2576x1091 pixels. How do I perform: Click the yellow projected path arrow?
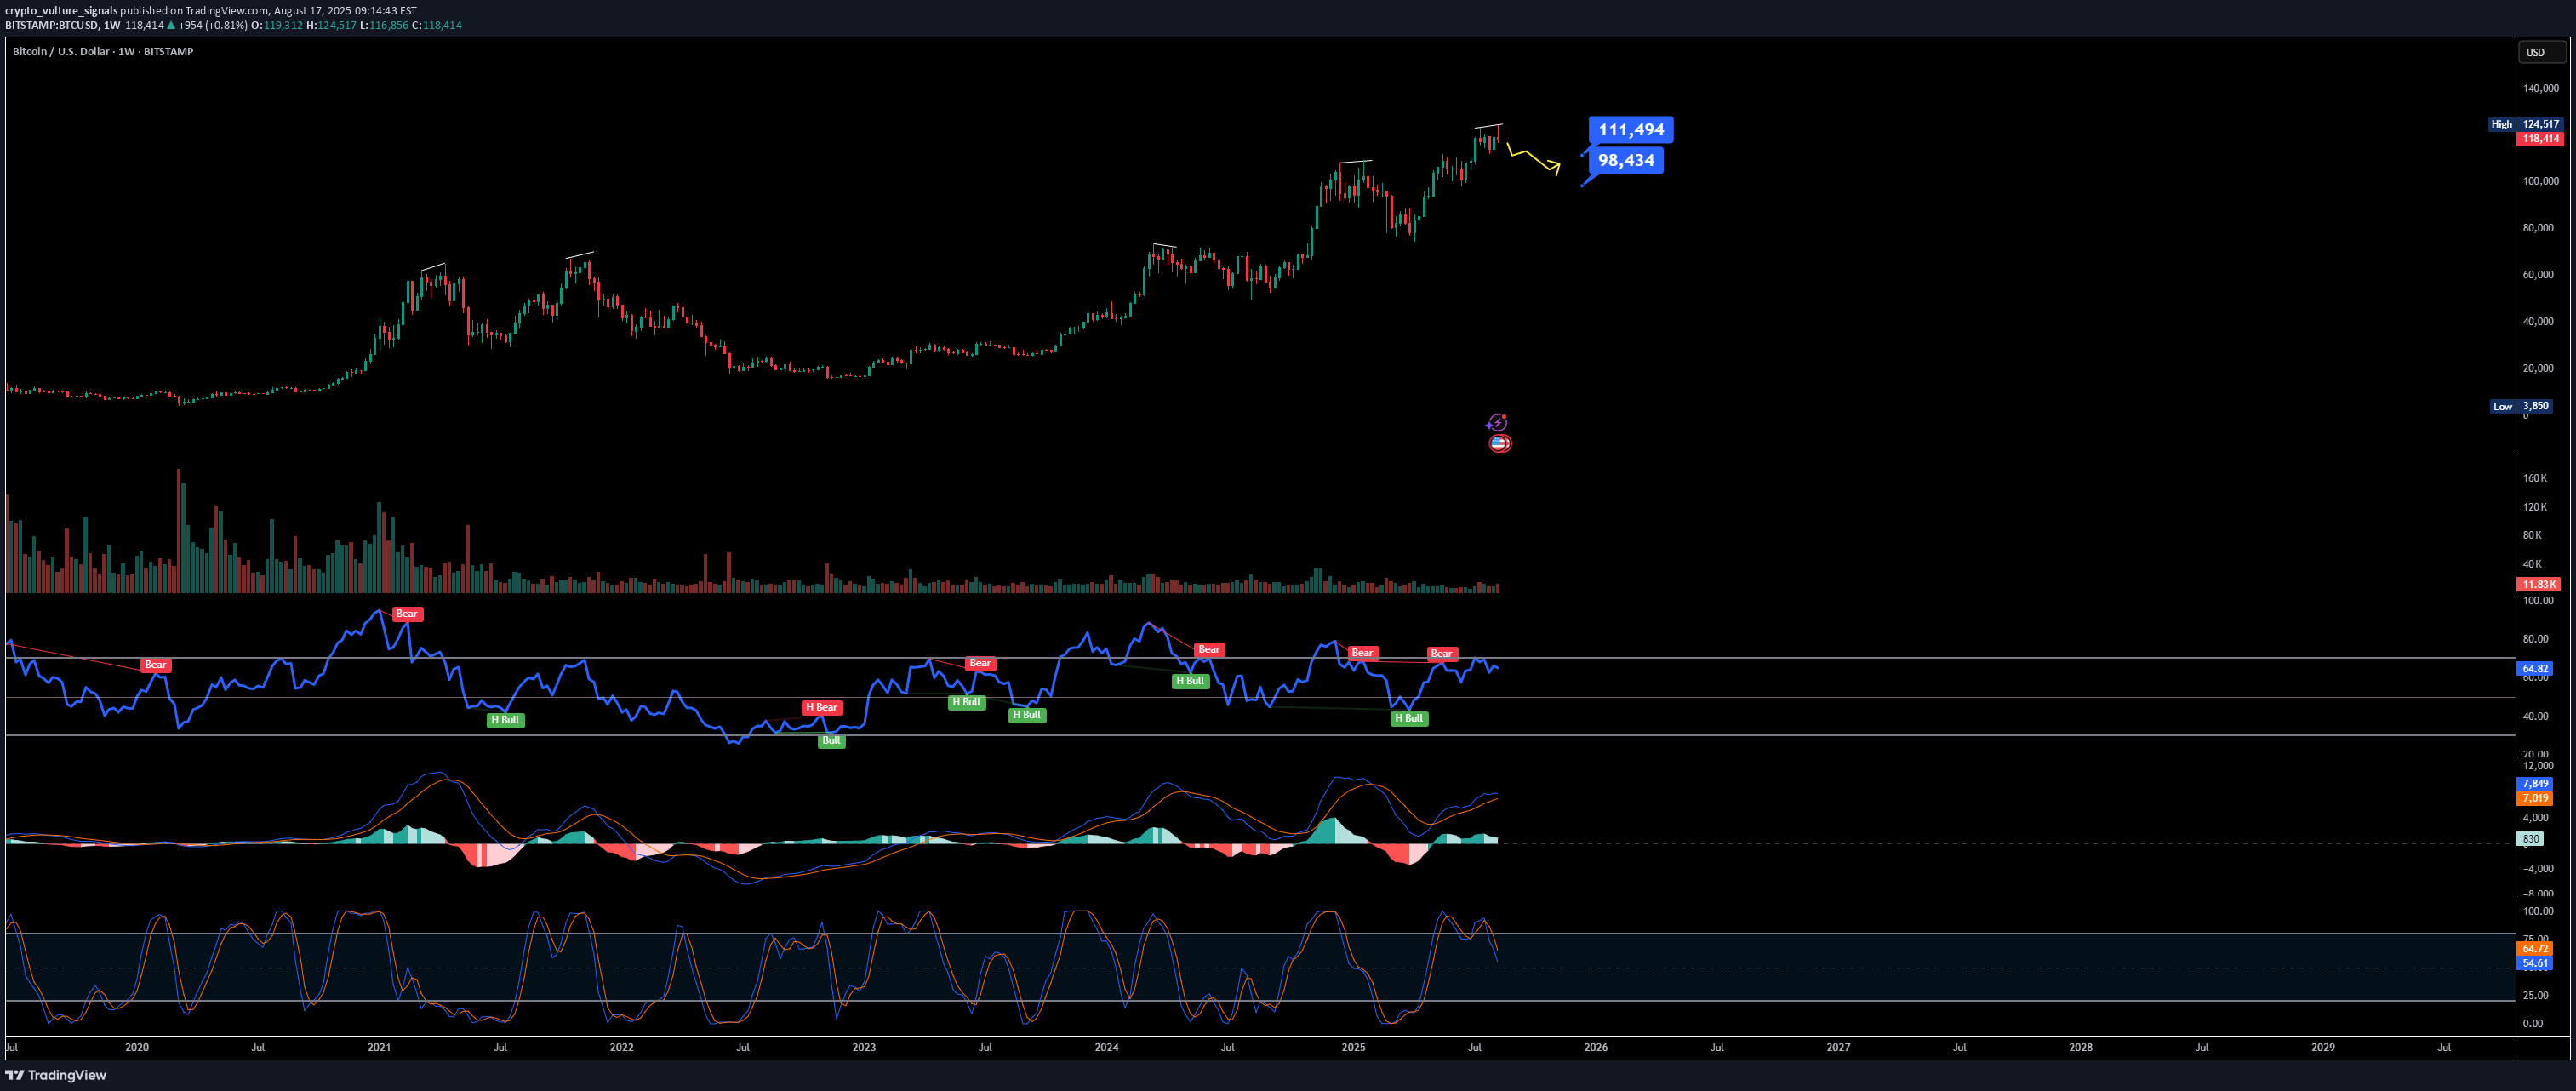click(x=1534, y=158)
